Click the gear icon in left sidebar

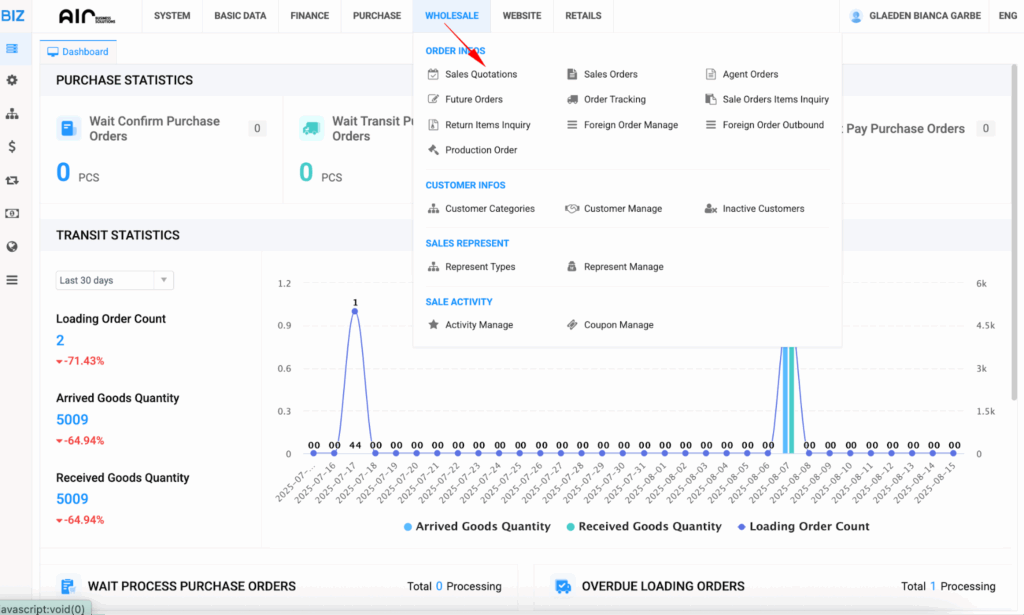coord(12,80)
